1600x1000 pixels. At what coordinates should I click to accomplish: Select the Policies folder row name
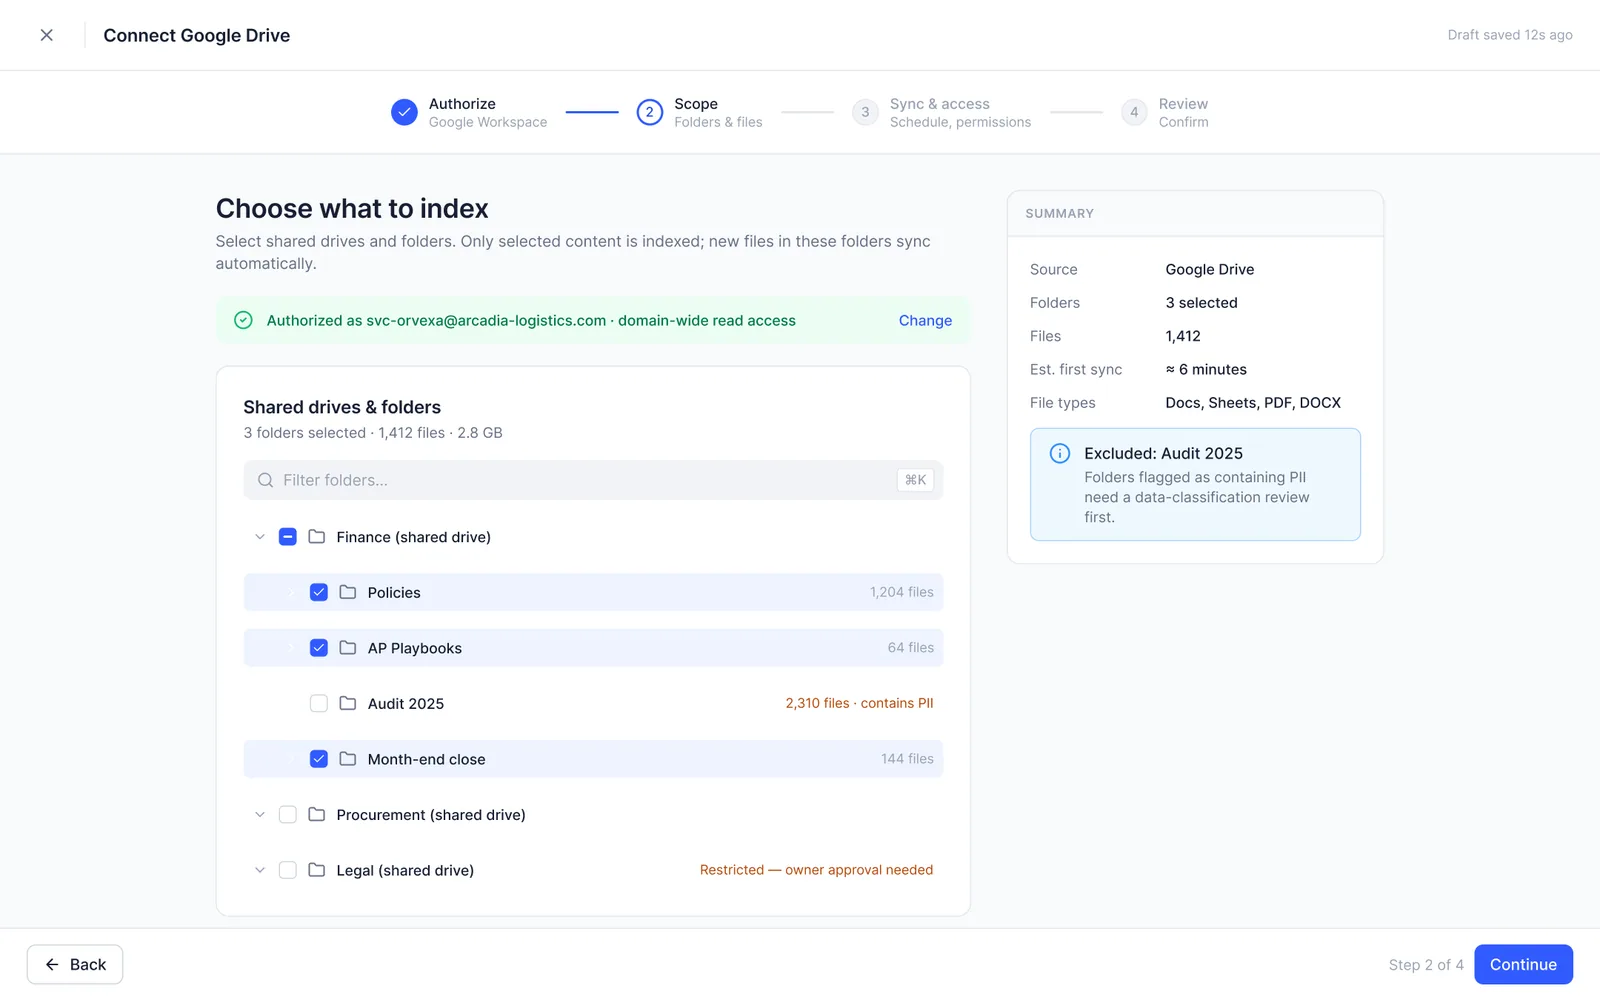(394, 593)
